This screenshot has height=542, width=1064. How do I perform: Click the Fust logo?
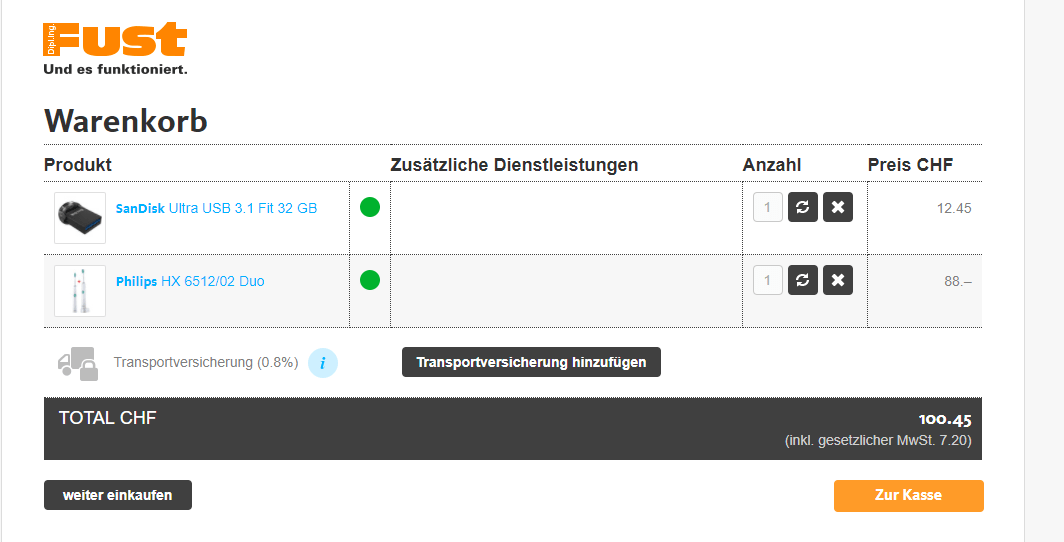pyautogui.click(x=115, y=48)
